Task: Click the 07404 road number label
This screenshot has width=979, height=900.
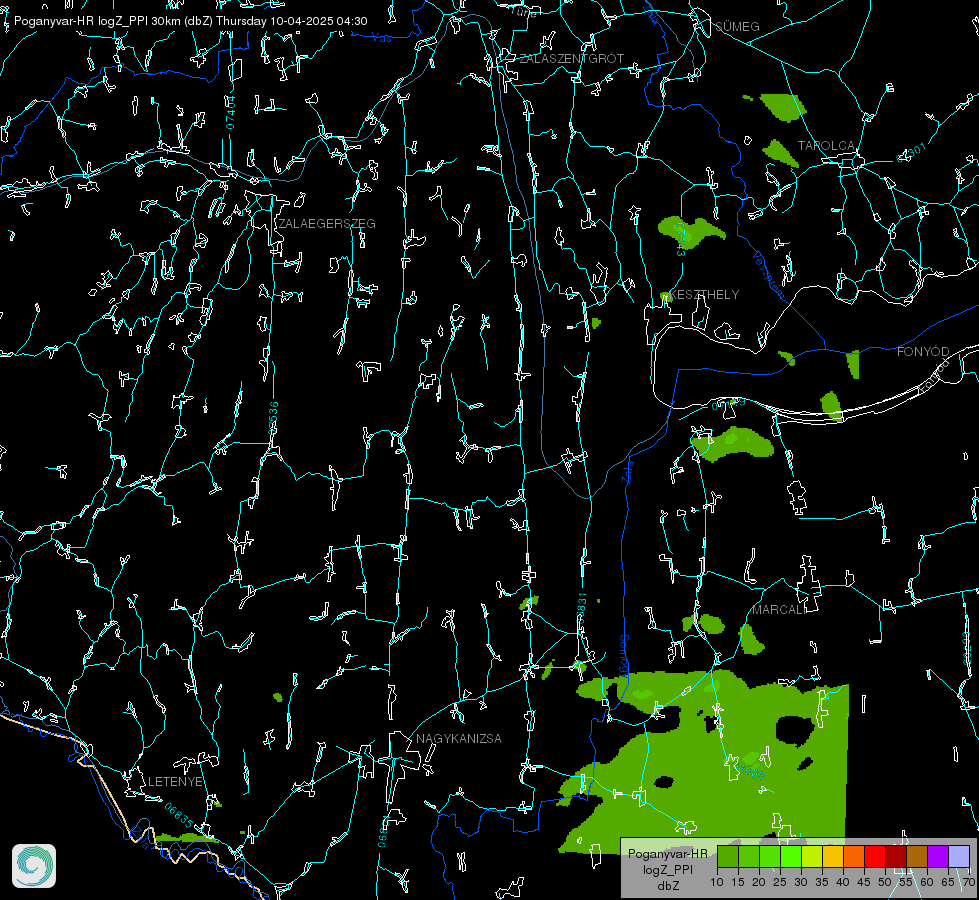Action: [230, 113]
